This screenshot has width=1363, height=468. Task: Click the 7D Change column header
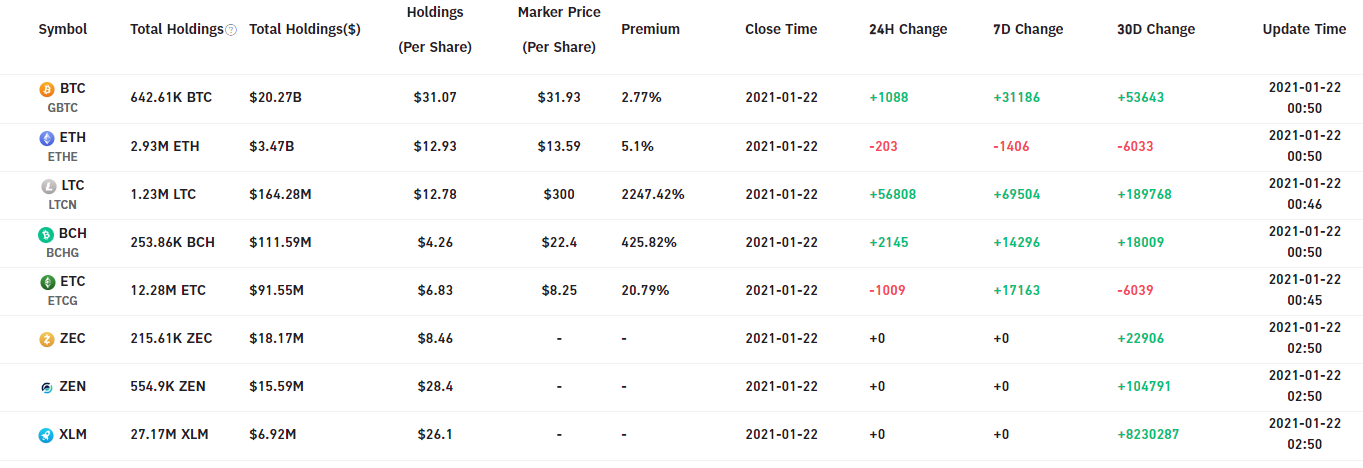tap(1026, 29)
